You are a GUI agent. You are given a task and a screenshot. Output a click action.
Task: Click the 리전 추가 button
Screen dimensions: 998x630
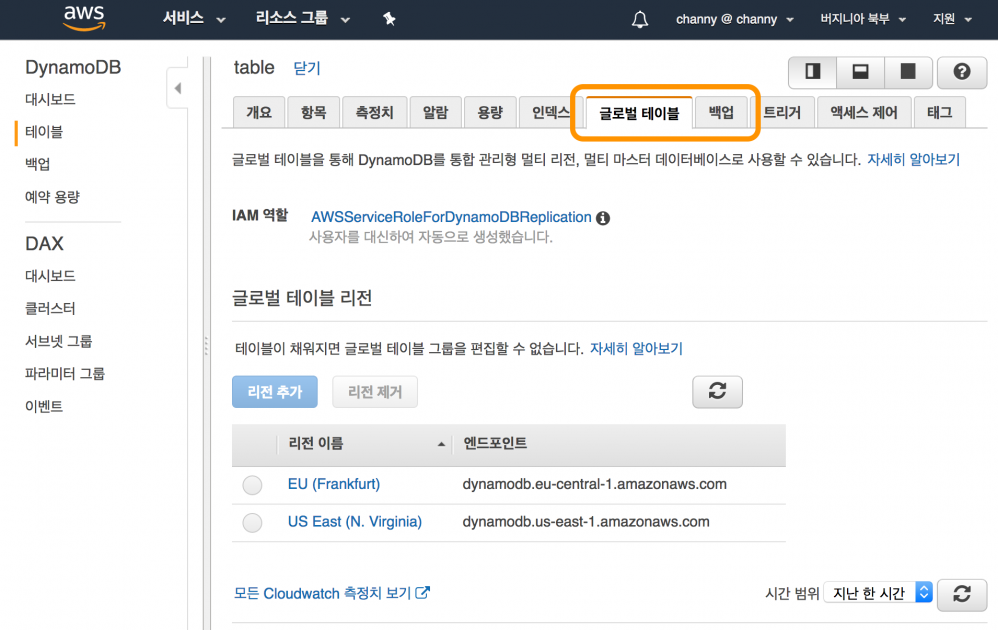tap(274, 392)
